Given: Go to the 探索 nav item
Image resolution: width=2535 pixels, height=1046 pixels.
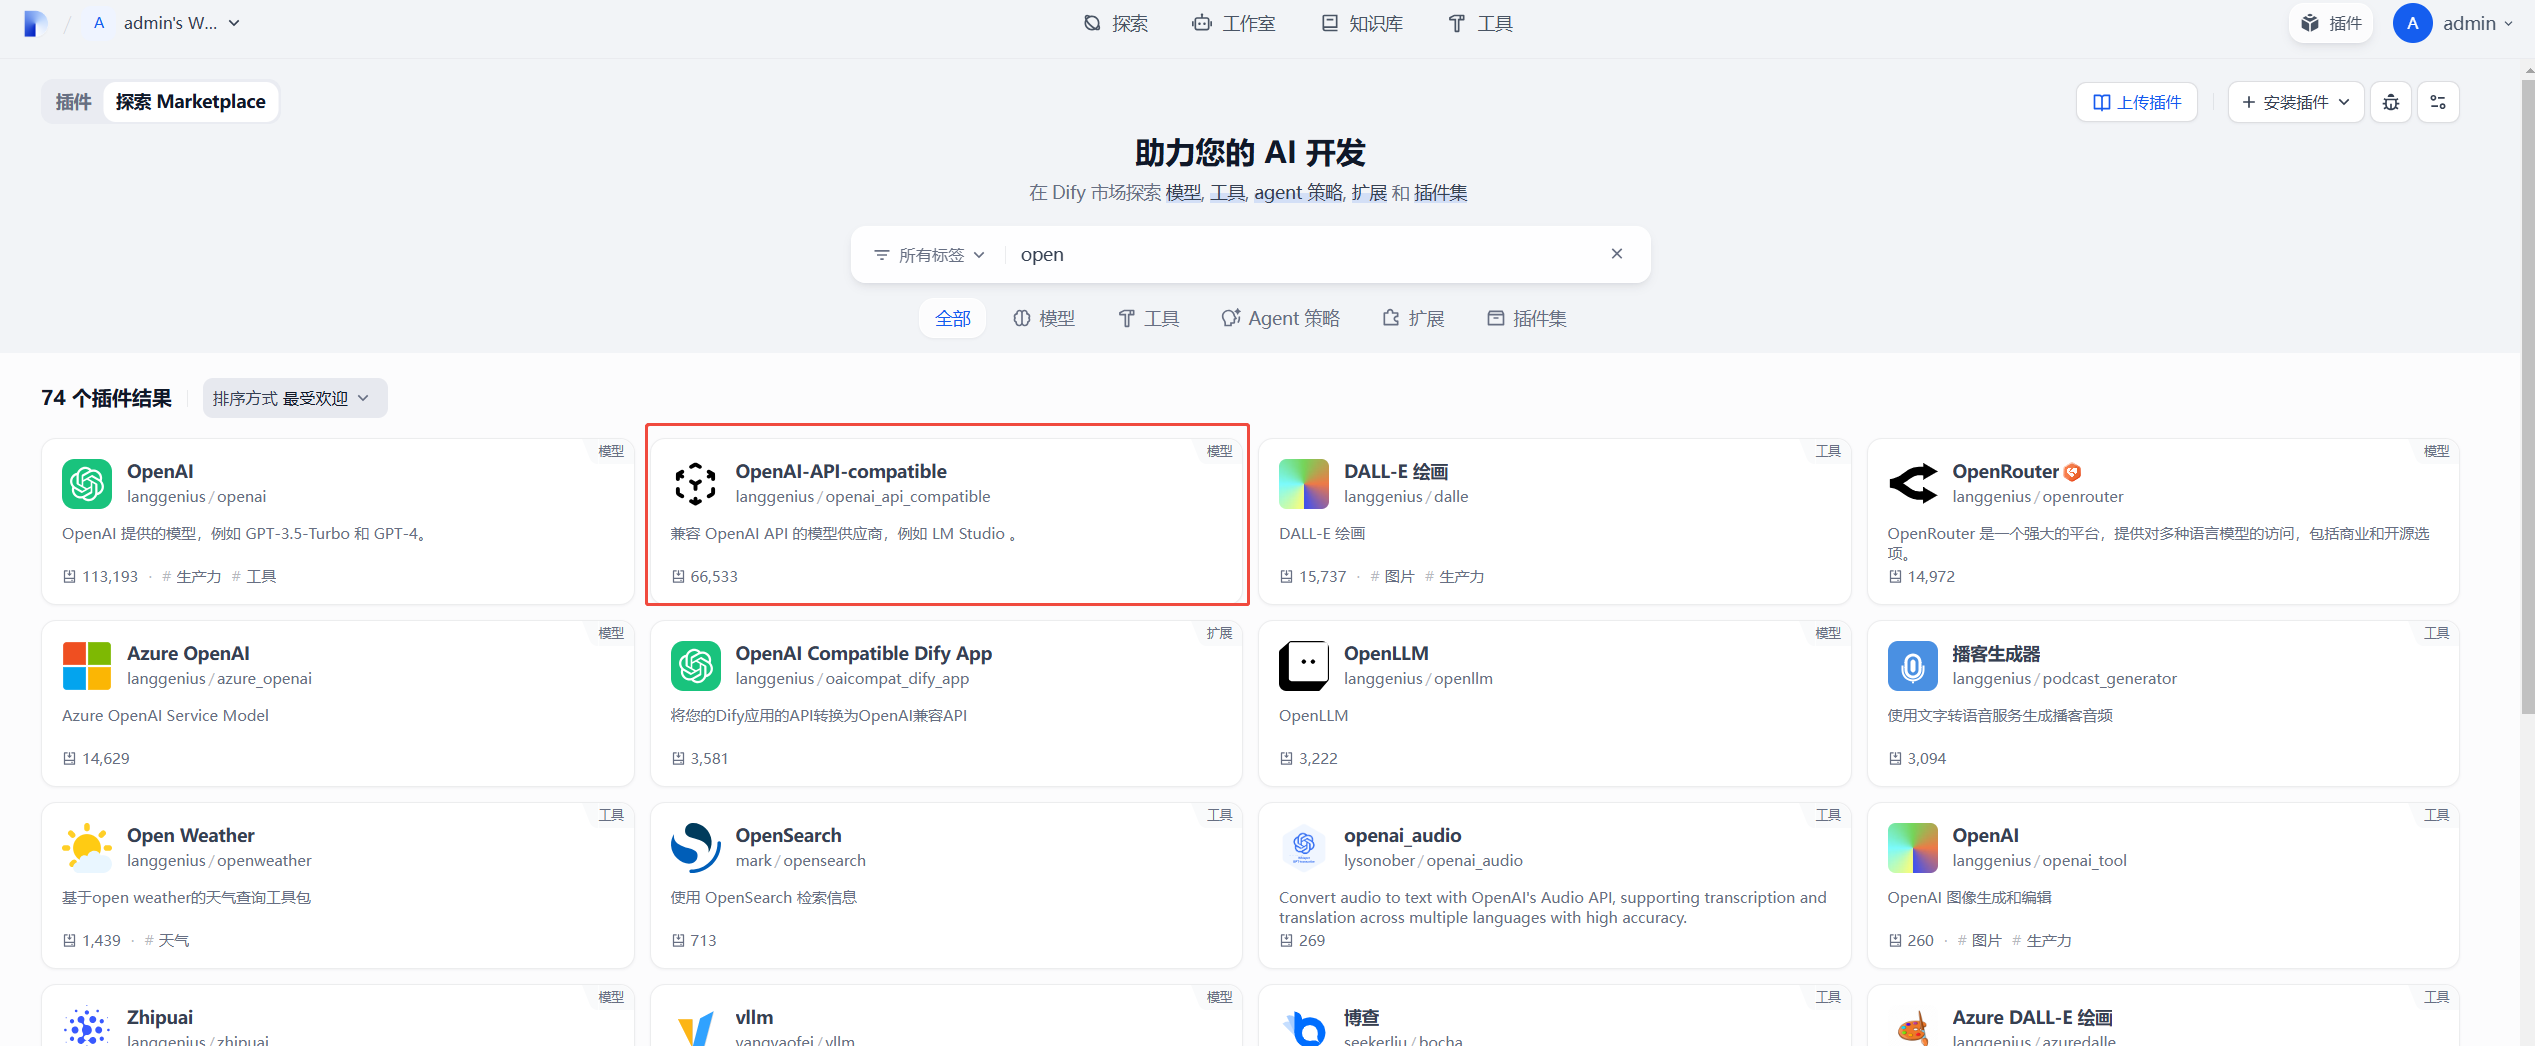Looking at the screenshot, I should (x=1116, y=23).
